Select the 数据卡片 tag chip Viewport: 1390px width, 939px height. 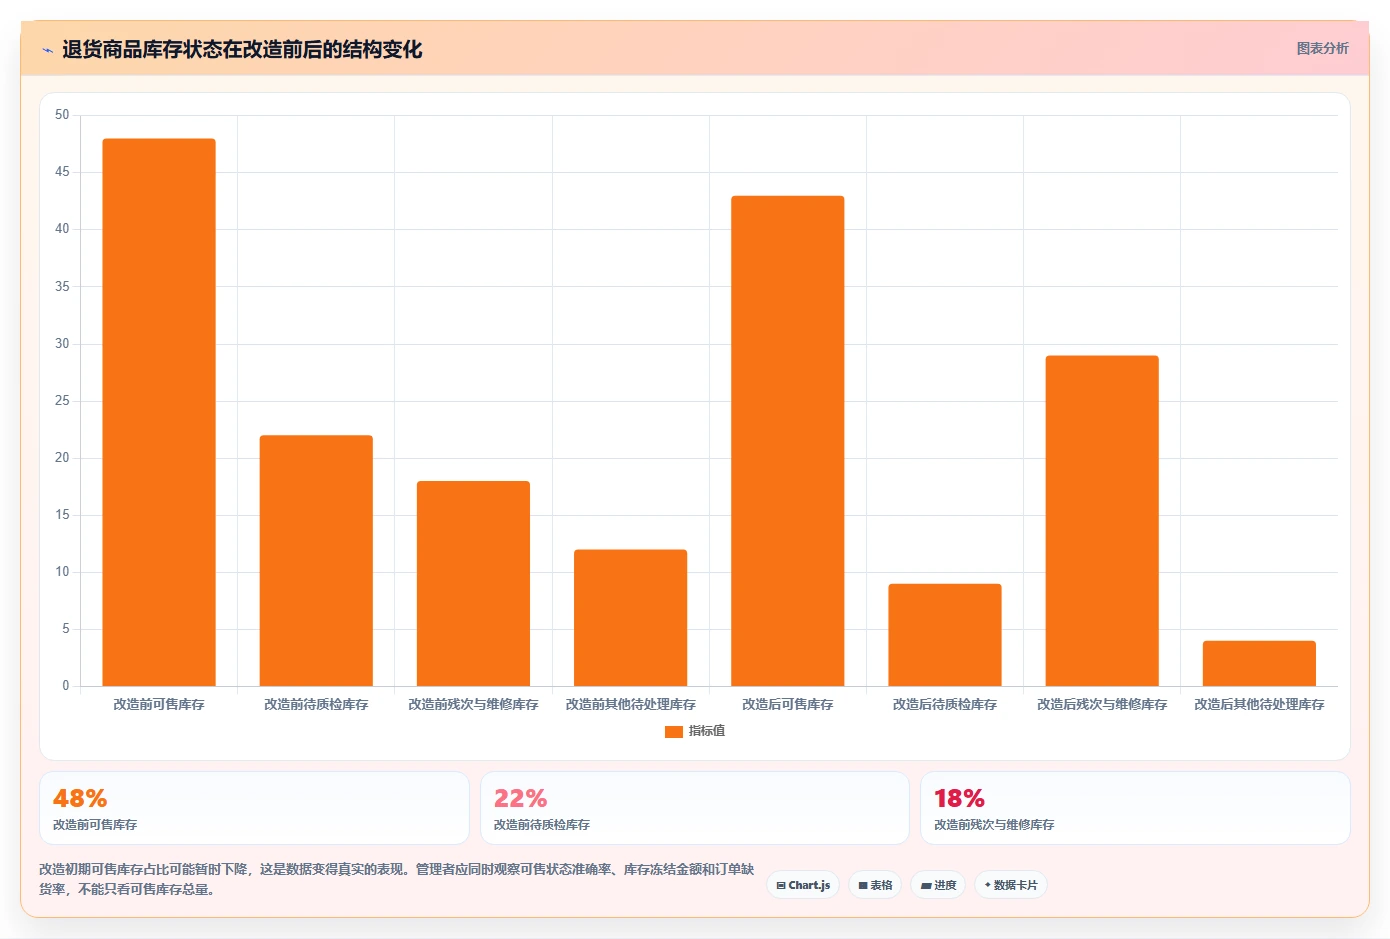click(x=1011, y=885)
